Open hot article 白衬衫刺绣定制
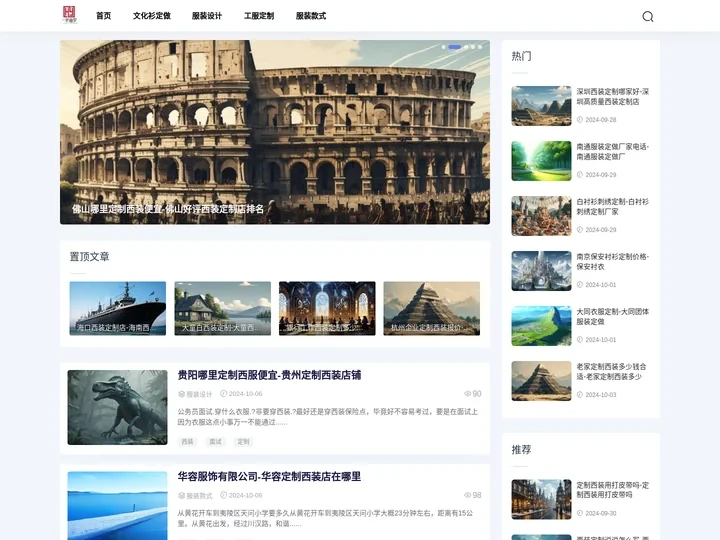The image size is (720, 540). tap(613, 207)
